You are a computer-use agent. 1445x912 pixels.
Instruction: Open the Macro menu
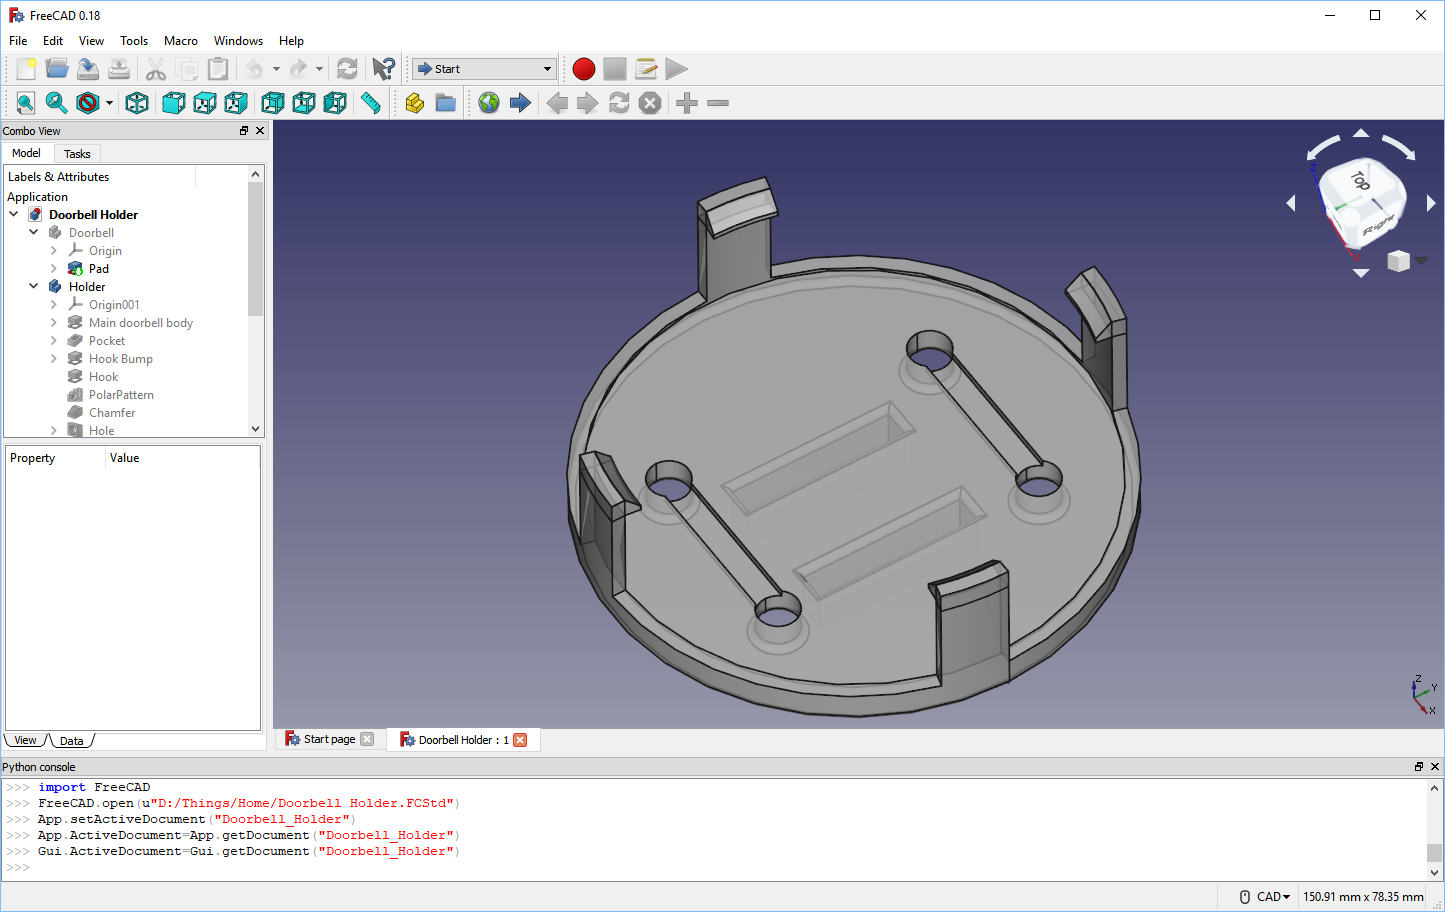180,41
